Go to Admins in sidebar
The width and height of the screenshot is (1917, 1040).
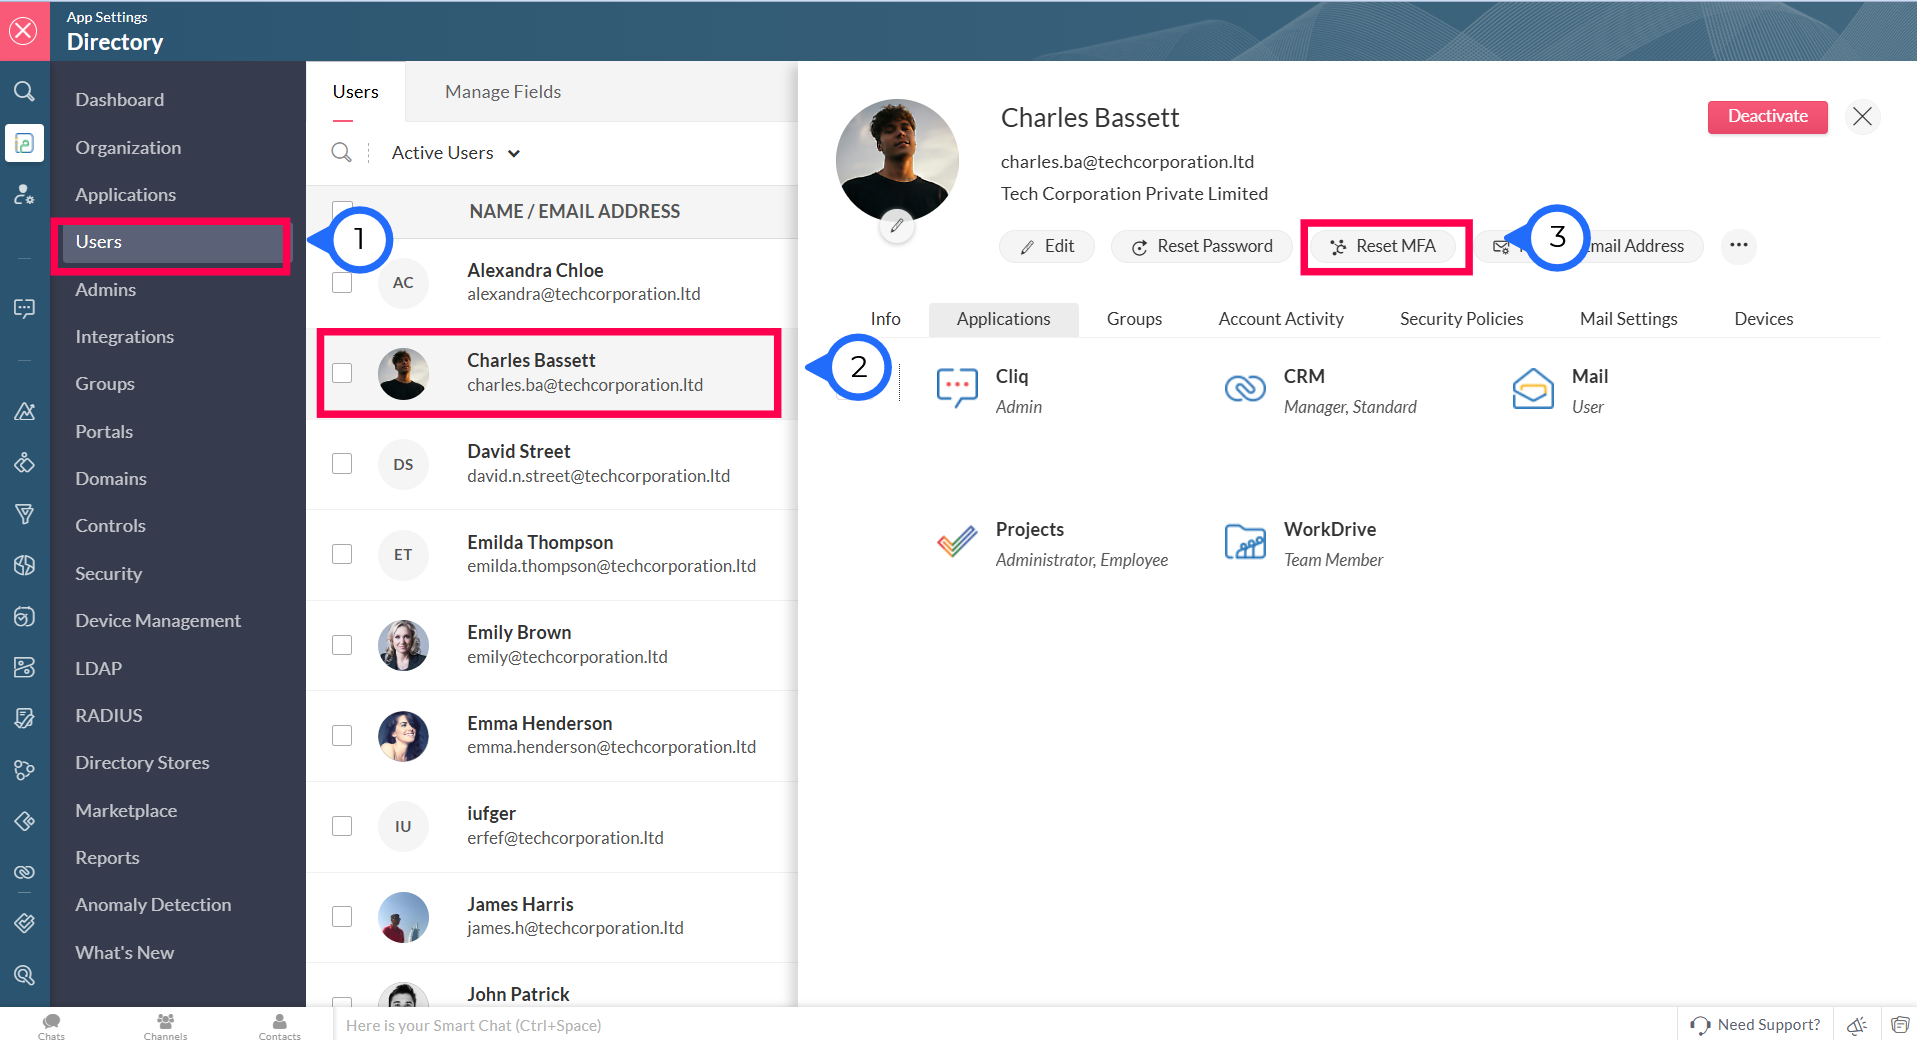tap(106, 290)
